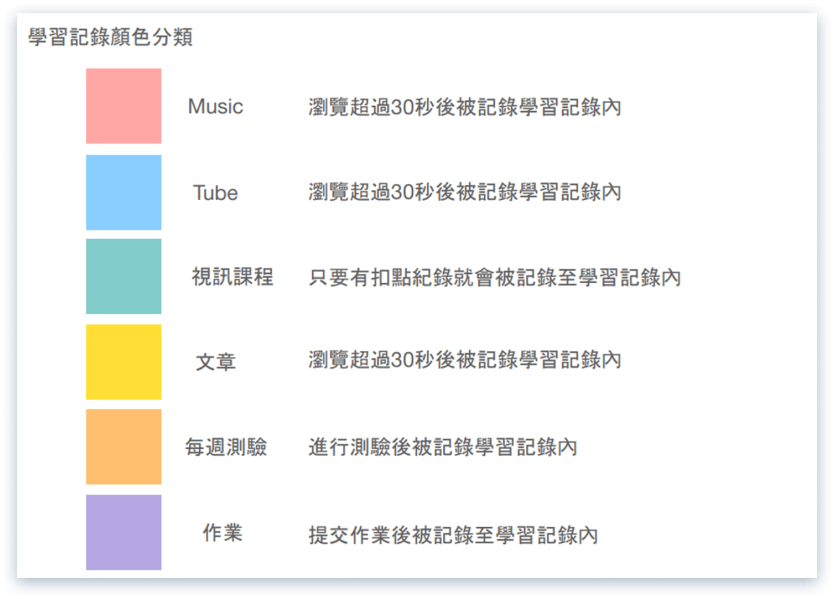Click the Music category label
The width and height of the screenshot is (834, 599).
215,107
